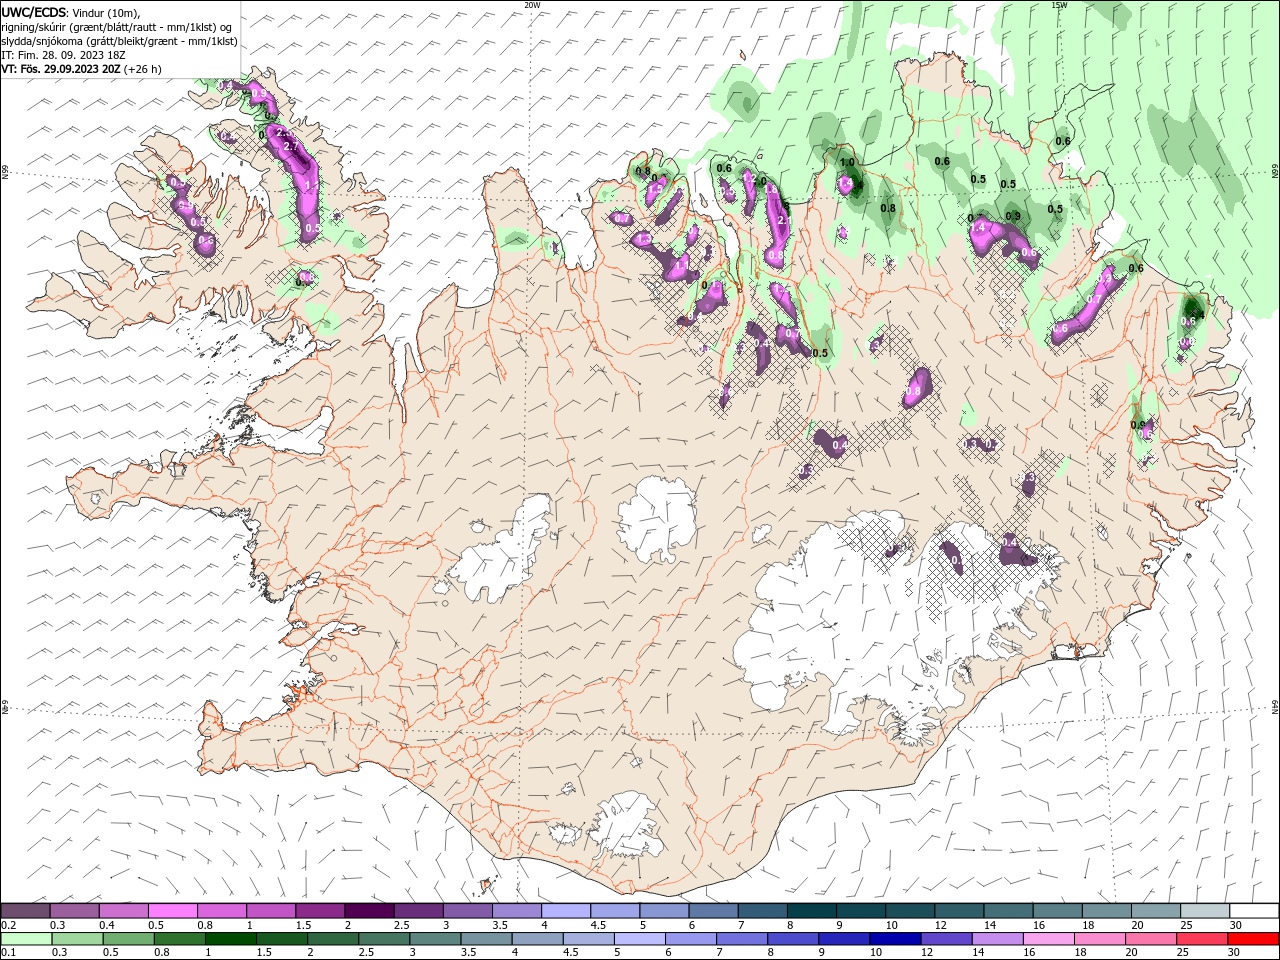Click the valid time line 'VT: Fös. 29.09.2023 20Z'

pos(62,69)
